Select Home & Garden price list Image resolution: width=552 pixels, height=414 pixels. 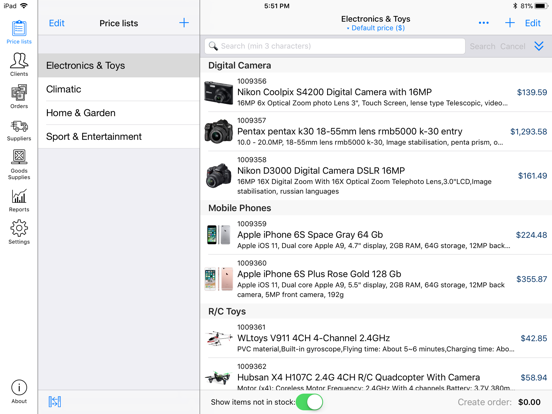tap(119, 113)
